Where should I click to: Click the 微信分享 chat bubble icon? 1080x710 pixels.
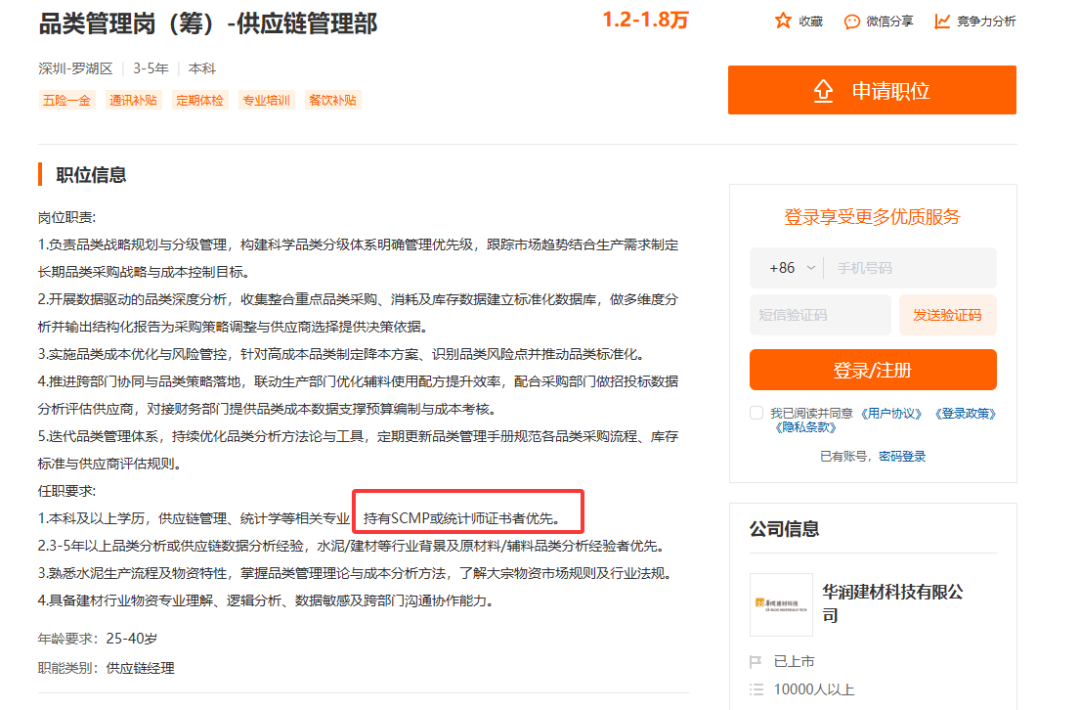[x=851, y=21]
